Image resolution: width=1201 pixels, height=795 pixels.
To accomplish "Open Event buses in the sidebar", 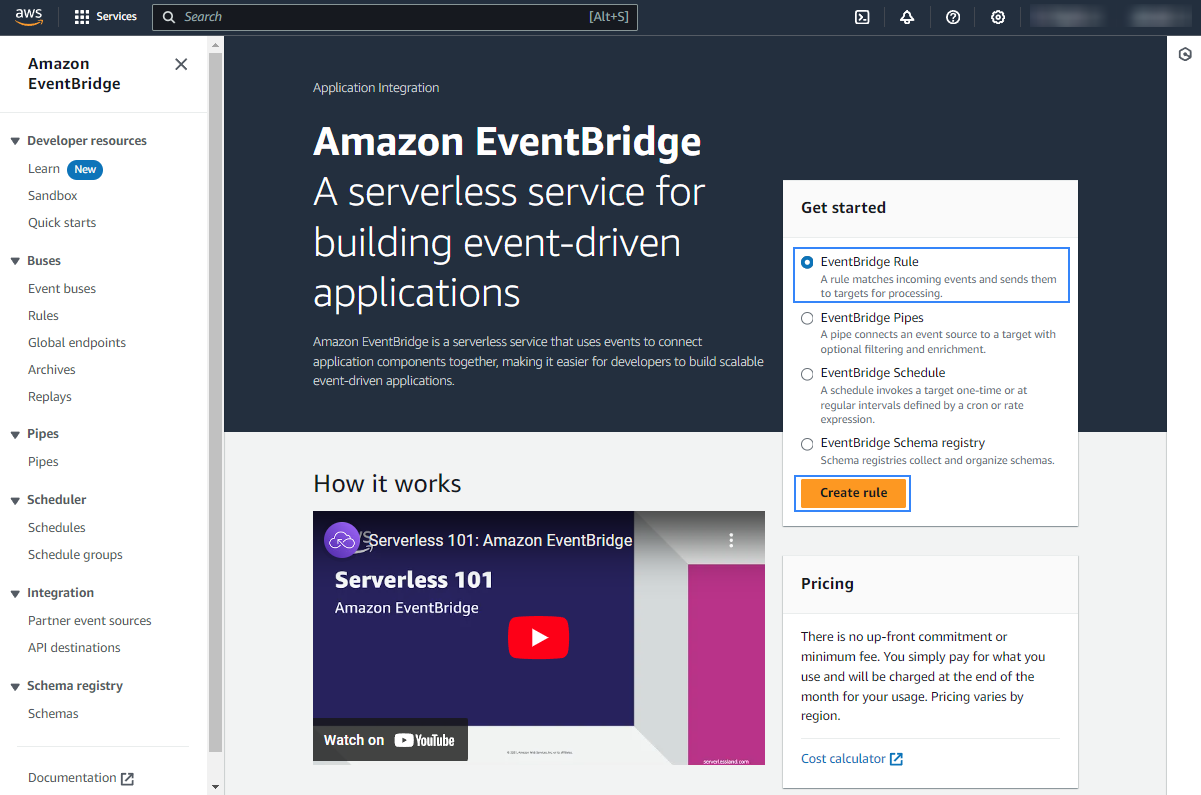I will coord(62,289).
